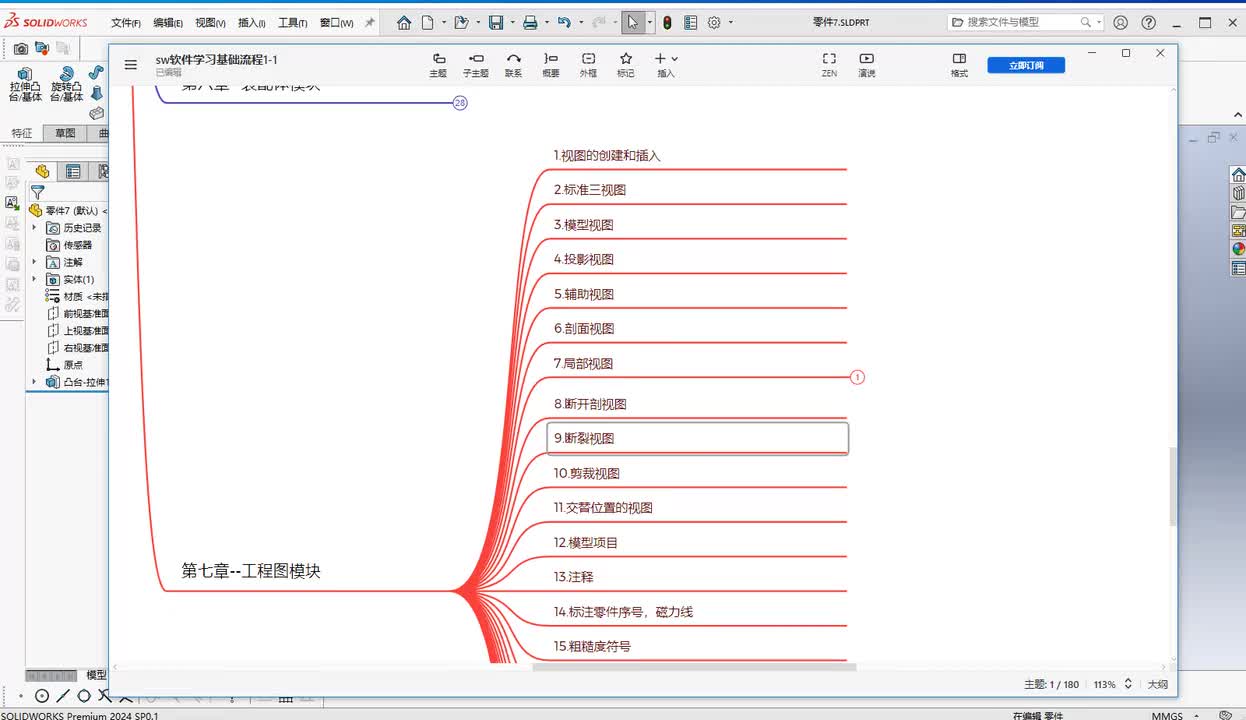Select the 旋转凸台/基体 revolve tool
Screen dimensions: 1246x720
(66, 84)
